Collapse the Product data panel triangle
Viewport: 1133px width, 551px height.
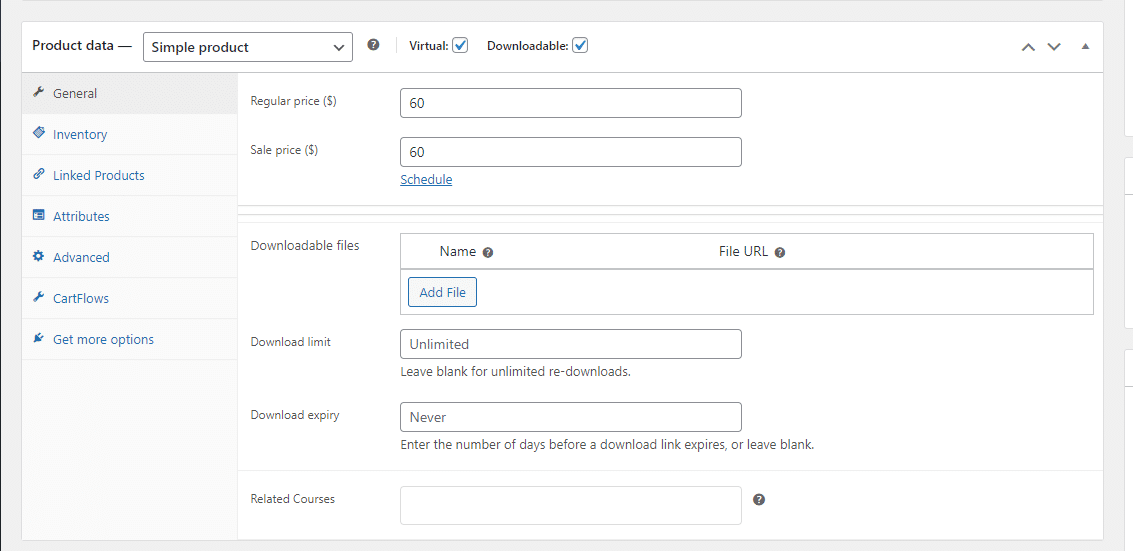pos(1085,47)
